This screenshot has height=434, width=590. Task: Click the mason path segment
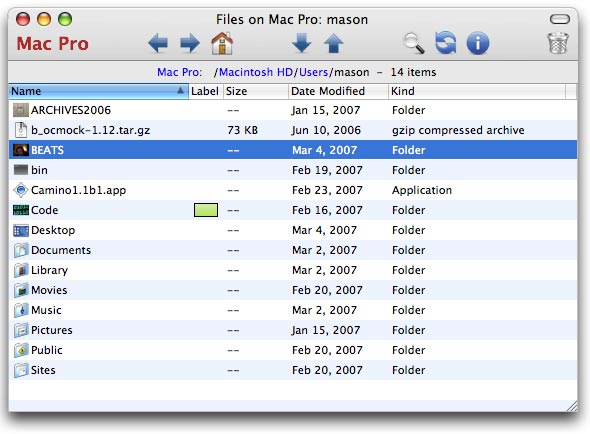pyautogui.click(x=352, y=72)
